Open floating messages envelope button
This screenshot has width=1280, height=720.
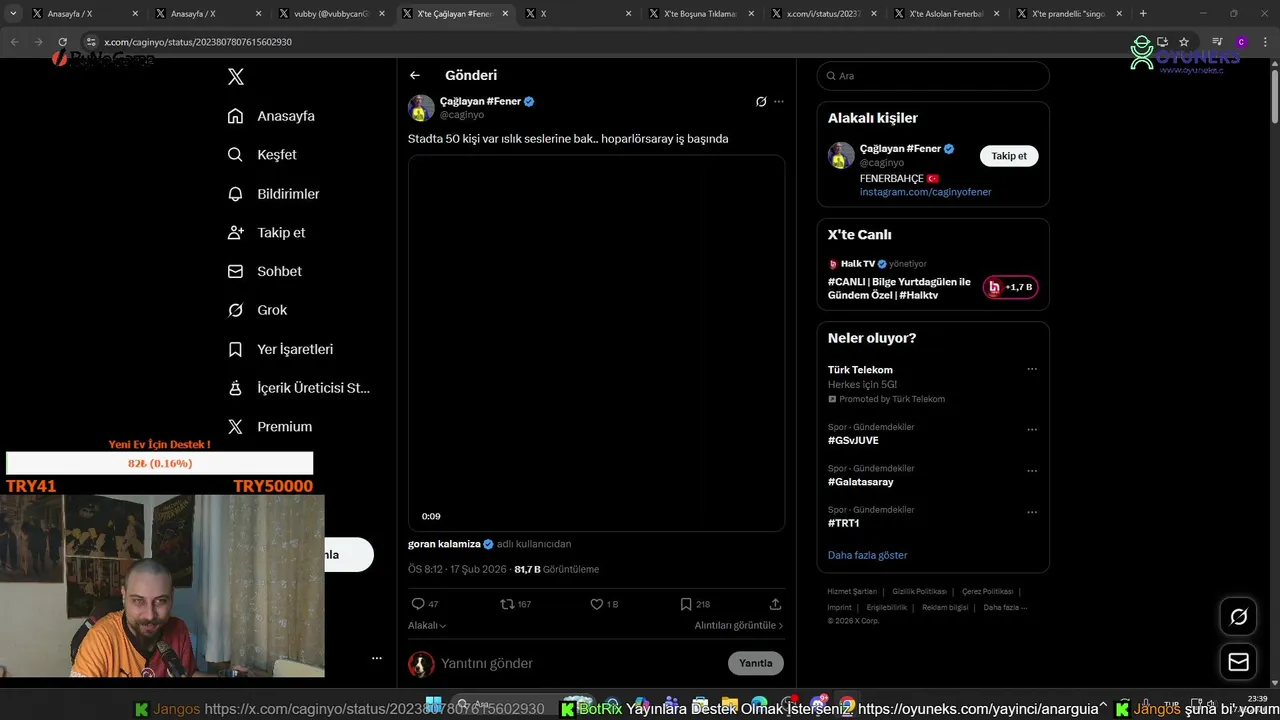1238,662
